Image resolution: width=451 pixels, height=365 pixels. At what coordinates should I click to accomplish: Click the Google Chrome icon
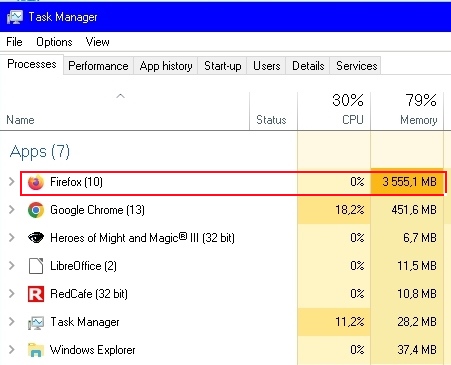(36, 210)
